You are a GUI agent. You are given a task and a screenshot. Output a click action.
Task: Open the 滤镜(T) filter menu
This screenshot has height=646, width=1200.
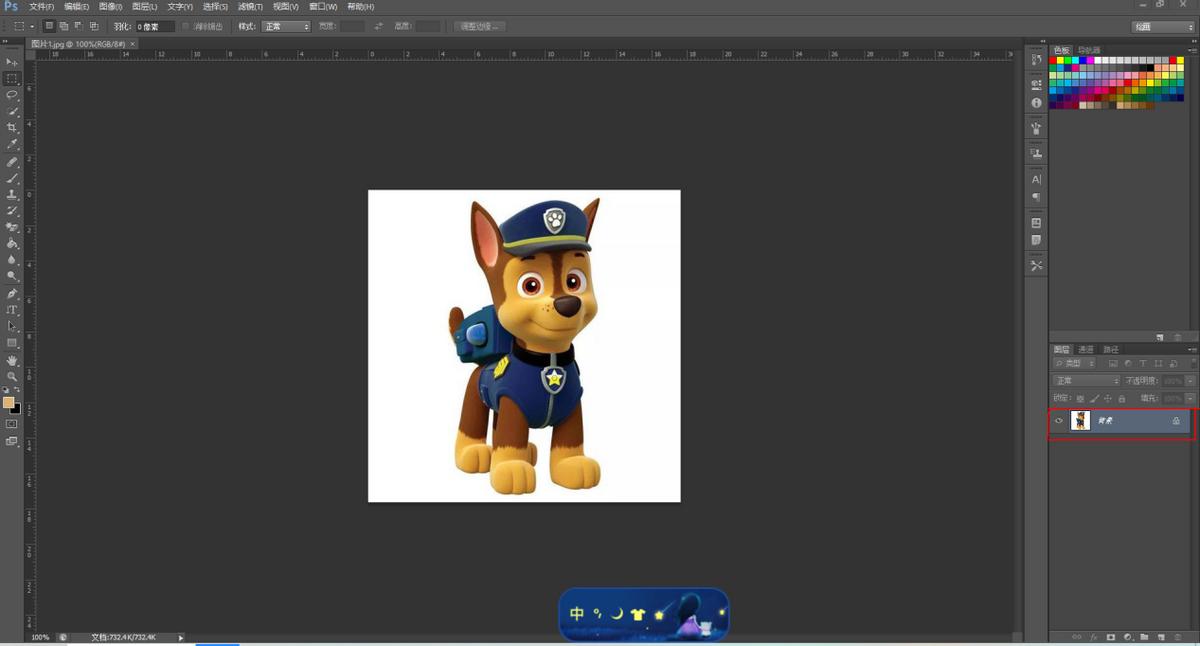[250, 7]
